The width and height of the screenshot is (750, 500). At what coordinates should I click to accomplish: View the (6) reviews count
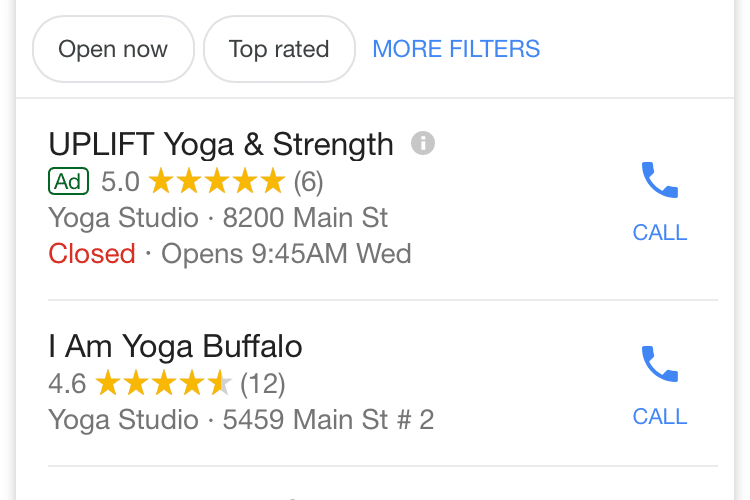[309, 182]
